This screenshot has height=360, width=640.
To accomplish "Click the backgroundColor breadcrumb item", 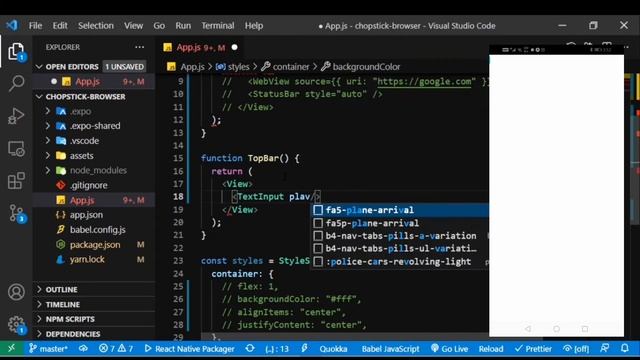I will (x=361, y=67).
